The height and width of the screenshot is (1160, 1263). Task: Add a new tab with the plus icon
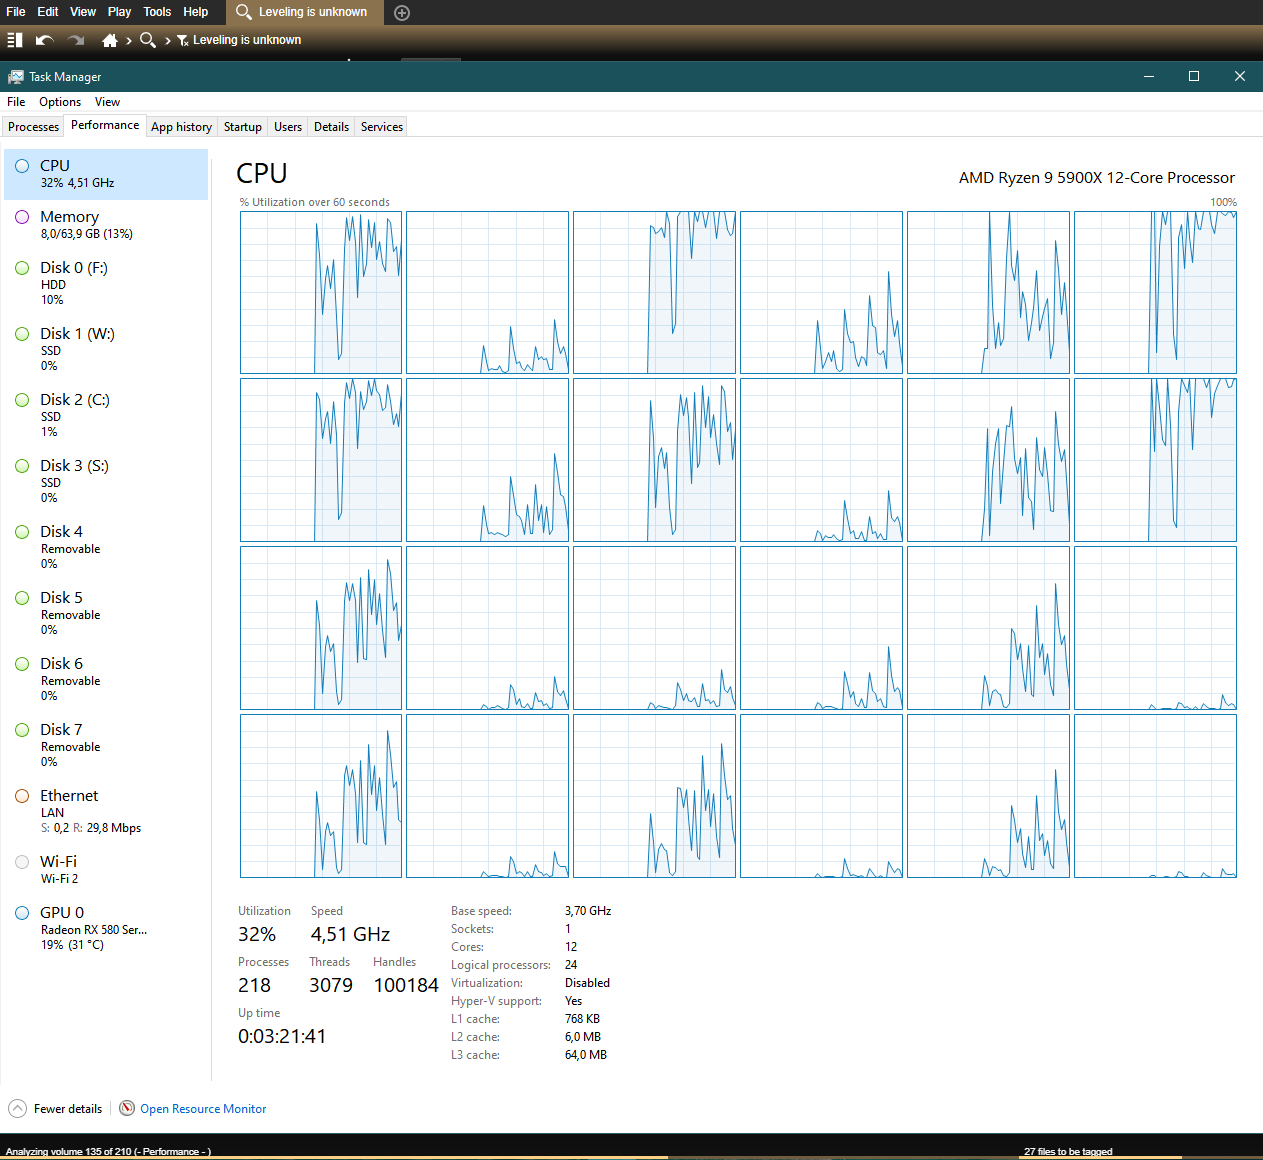pyautogui.click(x=402, y=13)
